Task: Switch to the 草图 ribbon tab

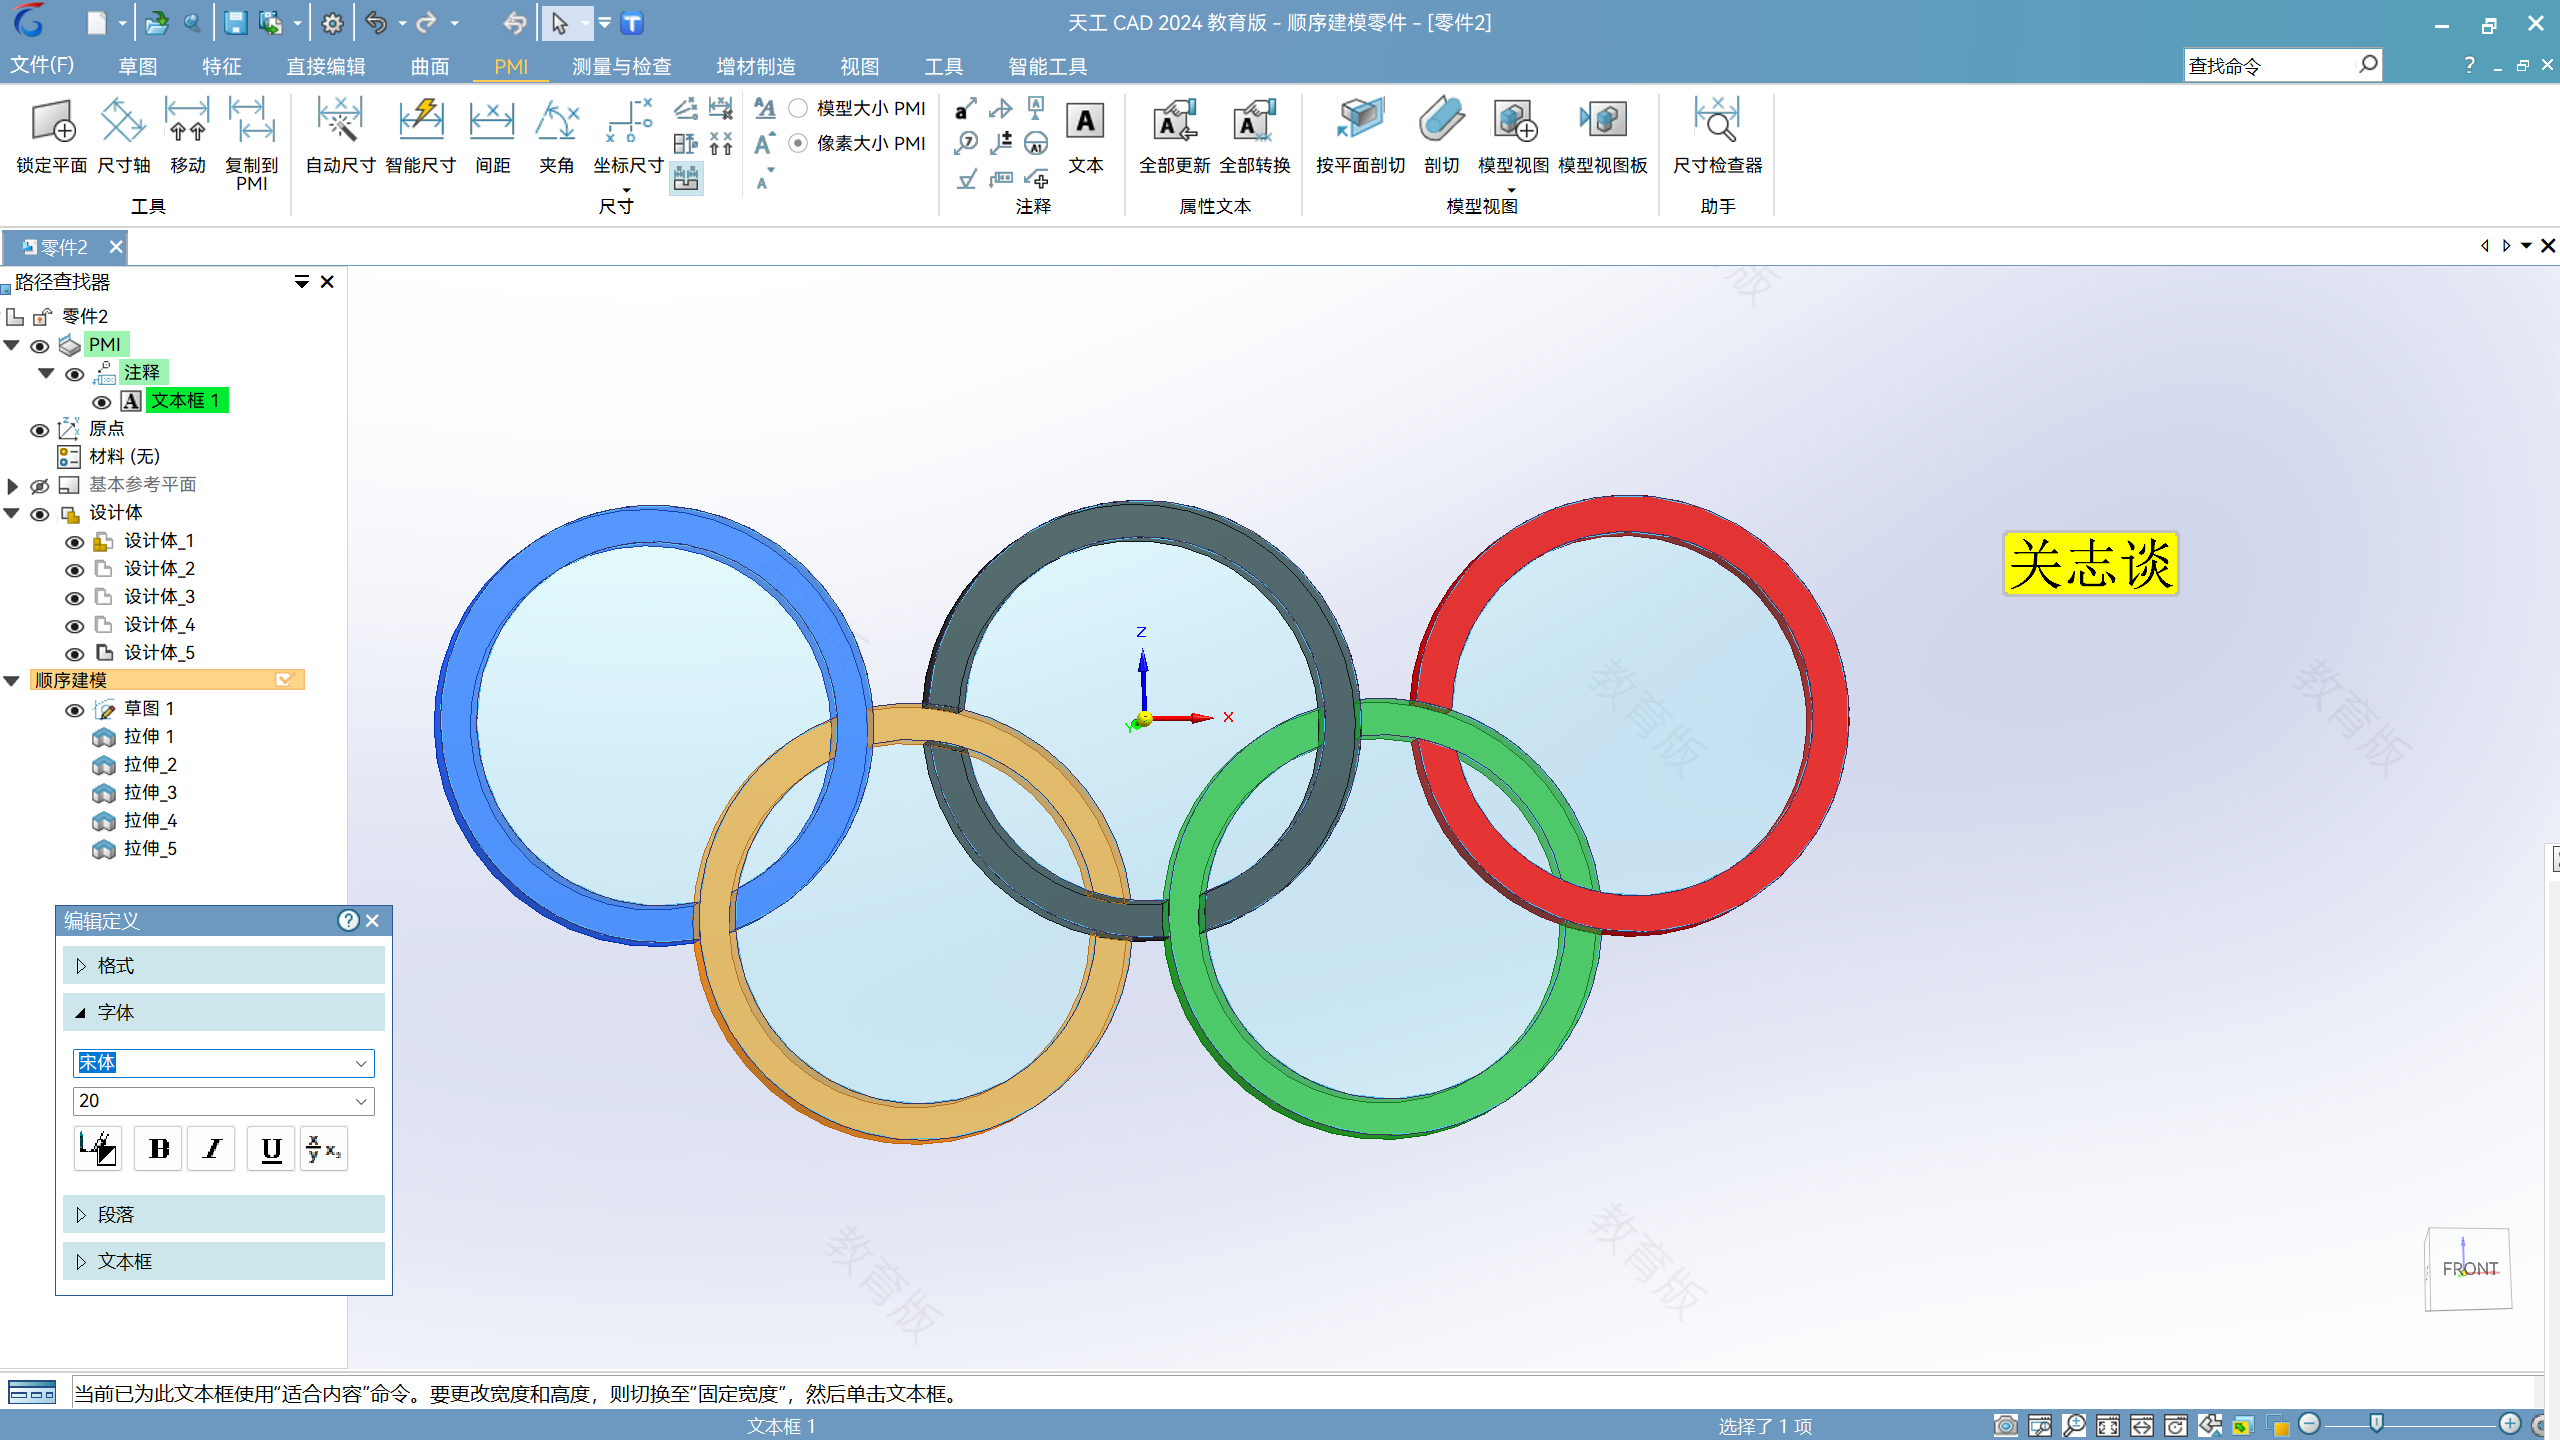Action: tap(137, 66)
